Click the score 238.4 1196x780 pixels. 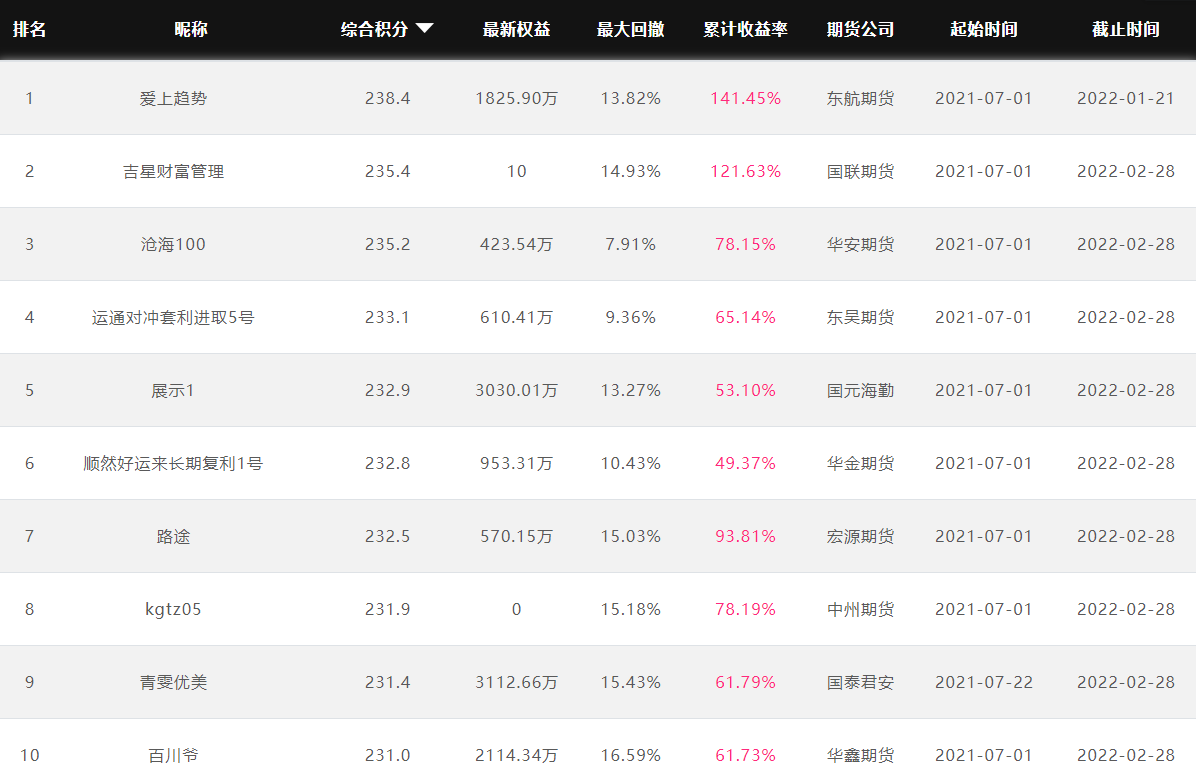(x=387, y=98)
